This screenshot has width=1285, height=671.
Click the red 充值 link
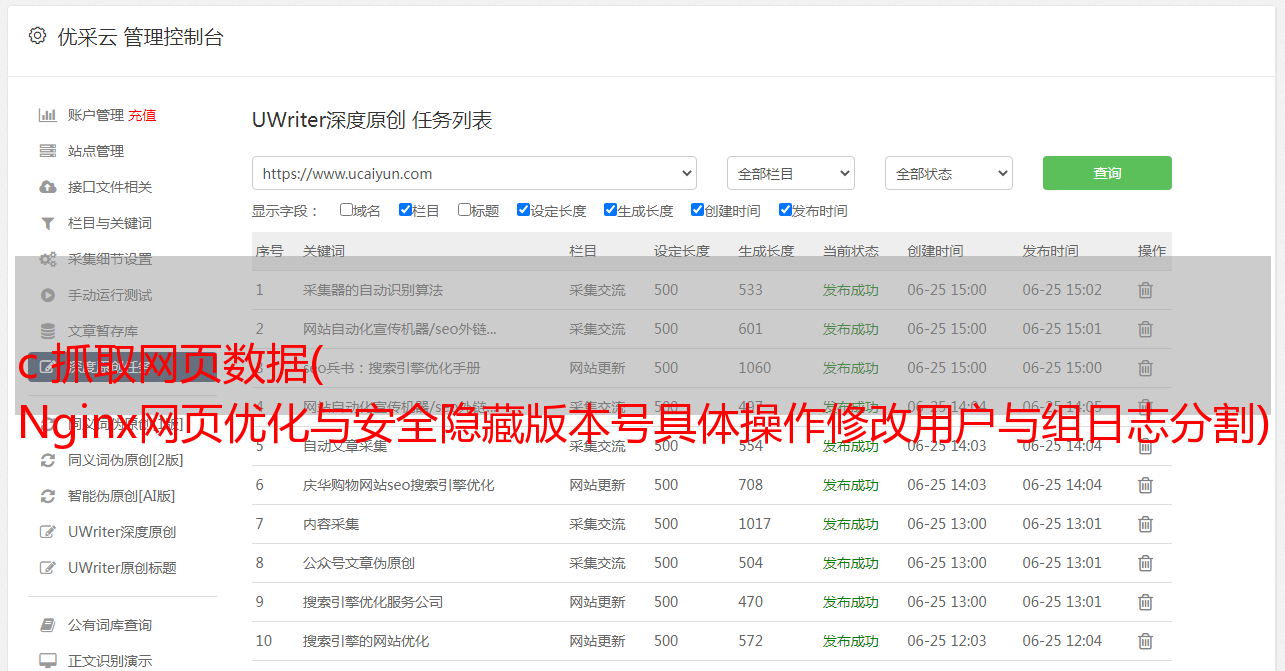pyautogui.click(x=142, y=115)
